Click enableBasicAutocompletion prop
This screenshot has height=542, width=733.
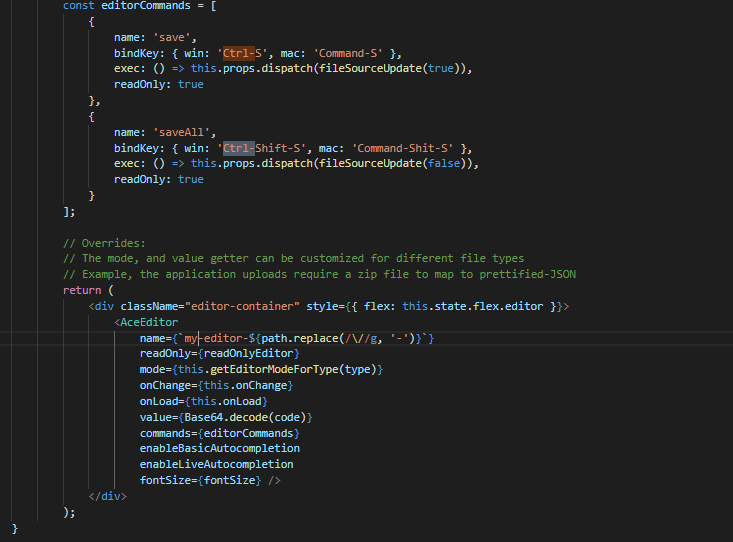point(220,448)
